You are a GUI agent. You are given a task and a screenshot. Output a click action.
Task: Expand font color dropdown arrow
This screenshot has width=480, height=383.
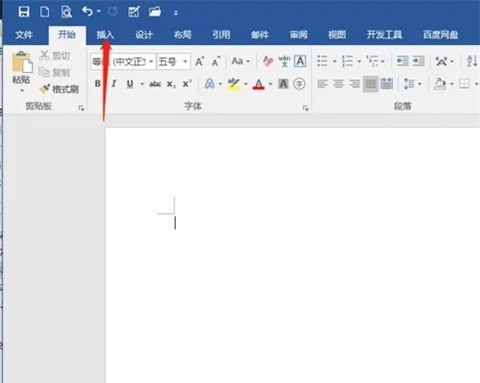point(270,84)
